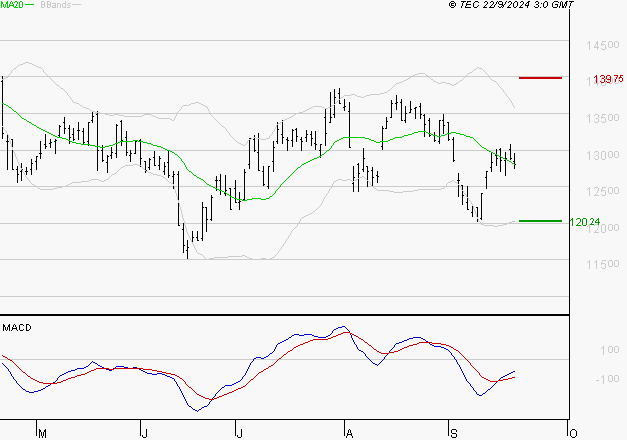
Task: Click the MACD 100 axis value
Action: pos(609,350)
